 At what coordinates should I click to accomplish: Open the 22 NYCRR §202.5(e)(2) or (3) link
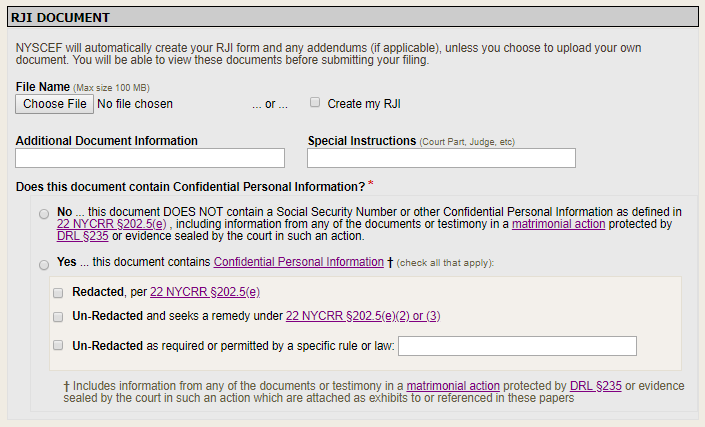[x=363, y=316]
